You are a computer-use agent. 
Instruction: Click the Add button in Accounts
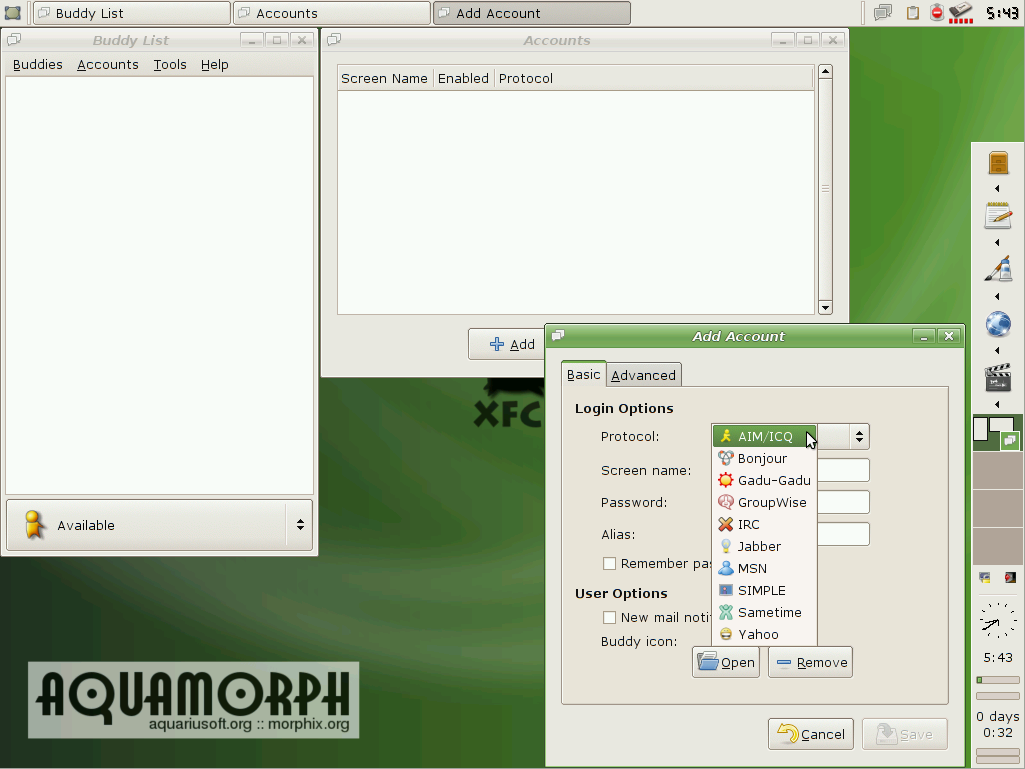coord(511,344)
